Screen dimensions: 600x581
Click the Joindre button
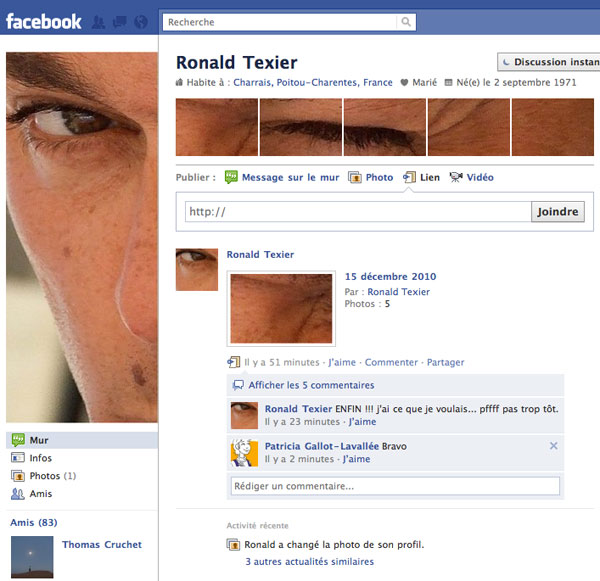[x=558, y=212]
